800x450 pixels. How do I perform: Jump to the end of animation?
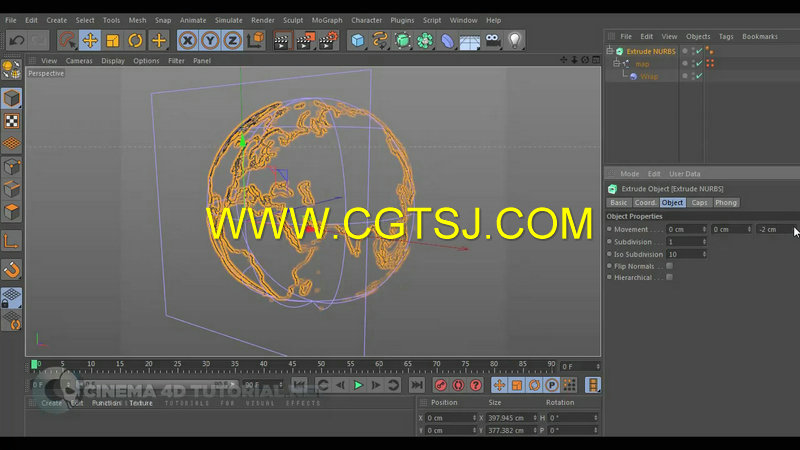[417, 385]
